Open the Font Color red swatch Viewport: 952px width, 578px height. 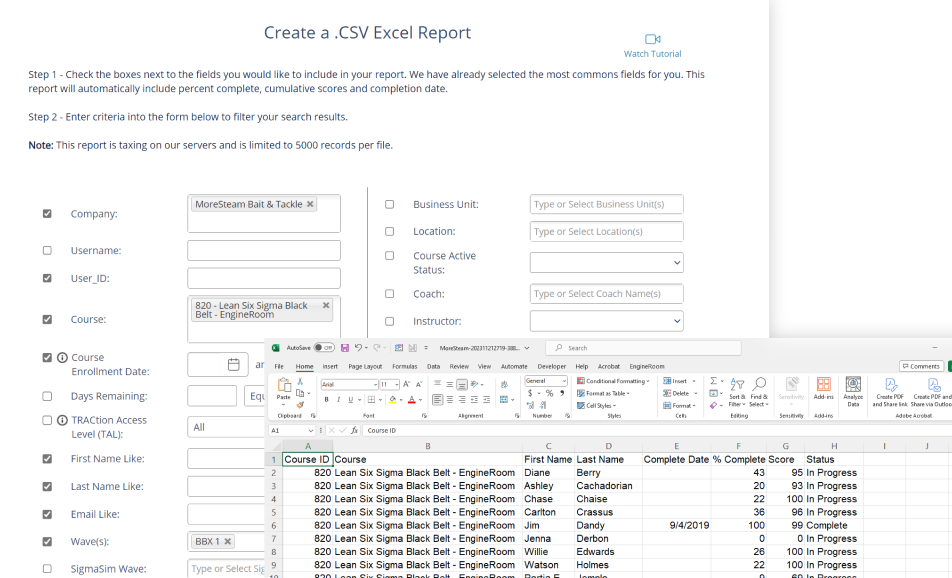click(x=412, y=400)
